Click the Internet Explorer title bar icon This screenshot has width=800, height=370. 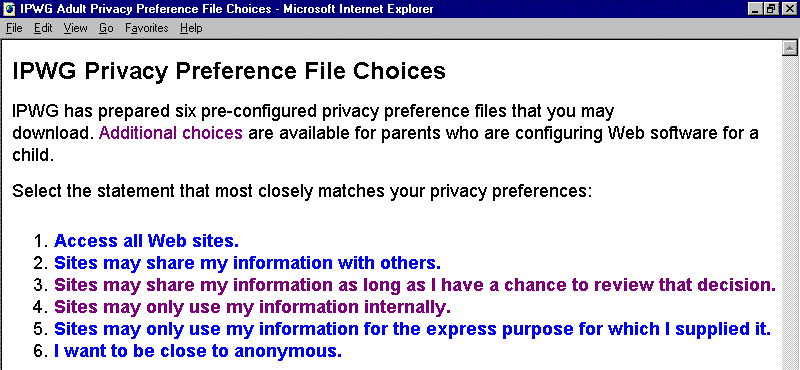point(9,9)
